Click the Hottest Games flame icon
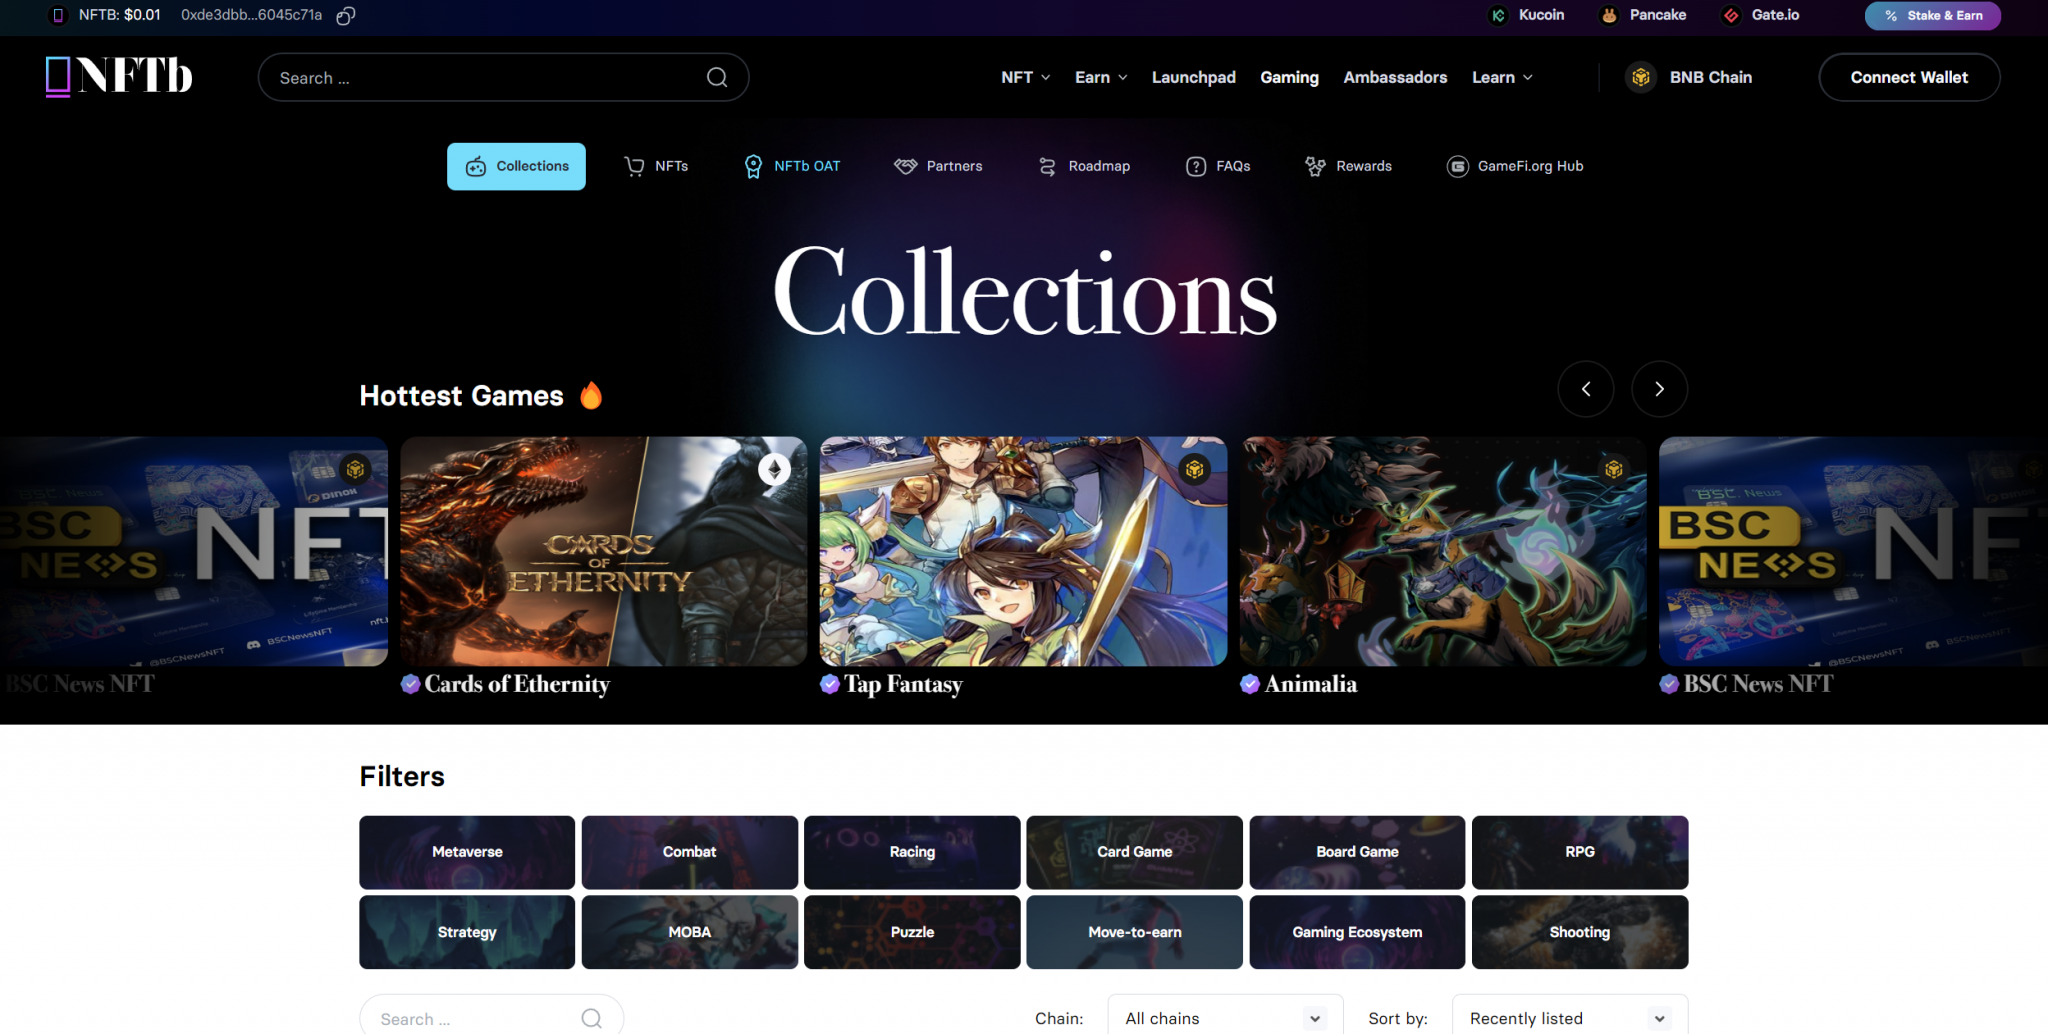Viewport: 2048px width, 1034px height. (591, 395)
